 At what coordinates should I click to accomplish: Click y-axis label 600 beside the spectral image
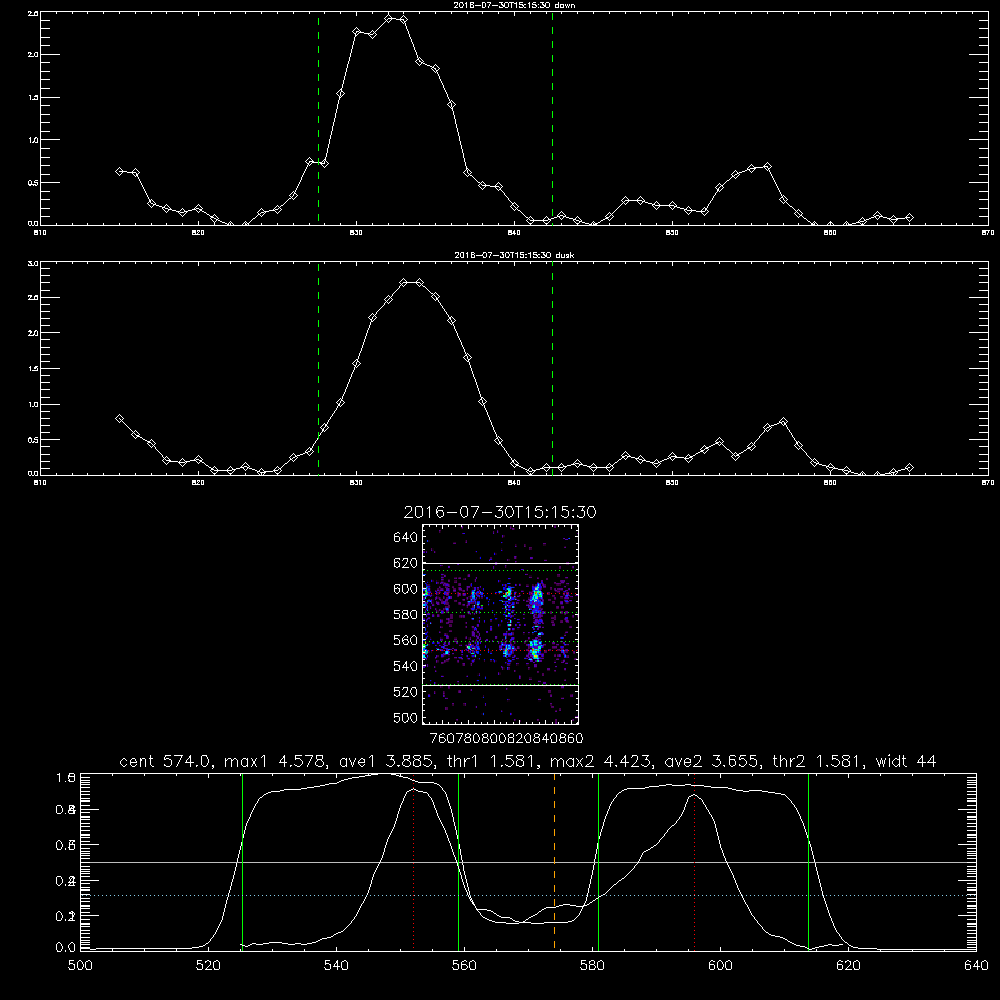pyautogui.click(x=406, y=589)
